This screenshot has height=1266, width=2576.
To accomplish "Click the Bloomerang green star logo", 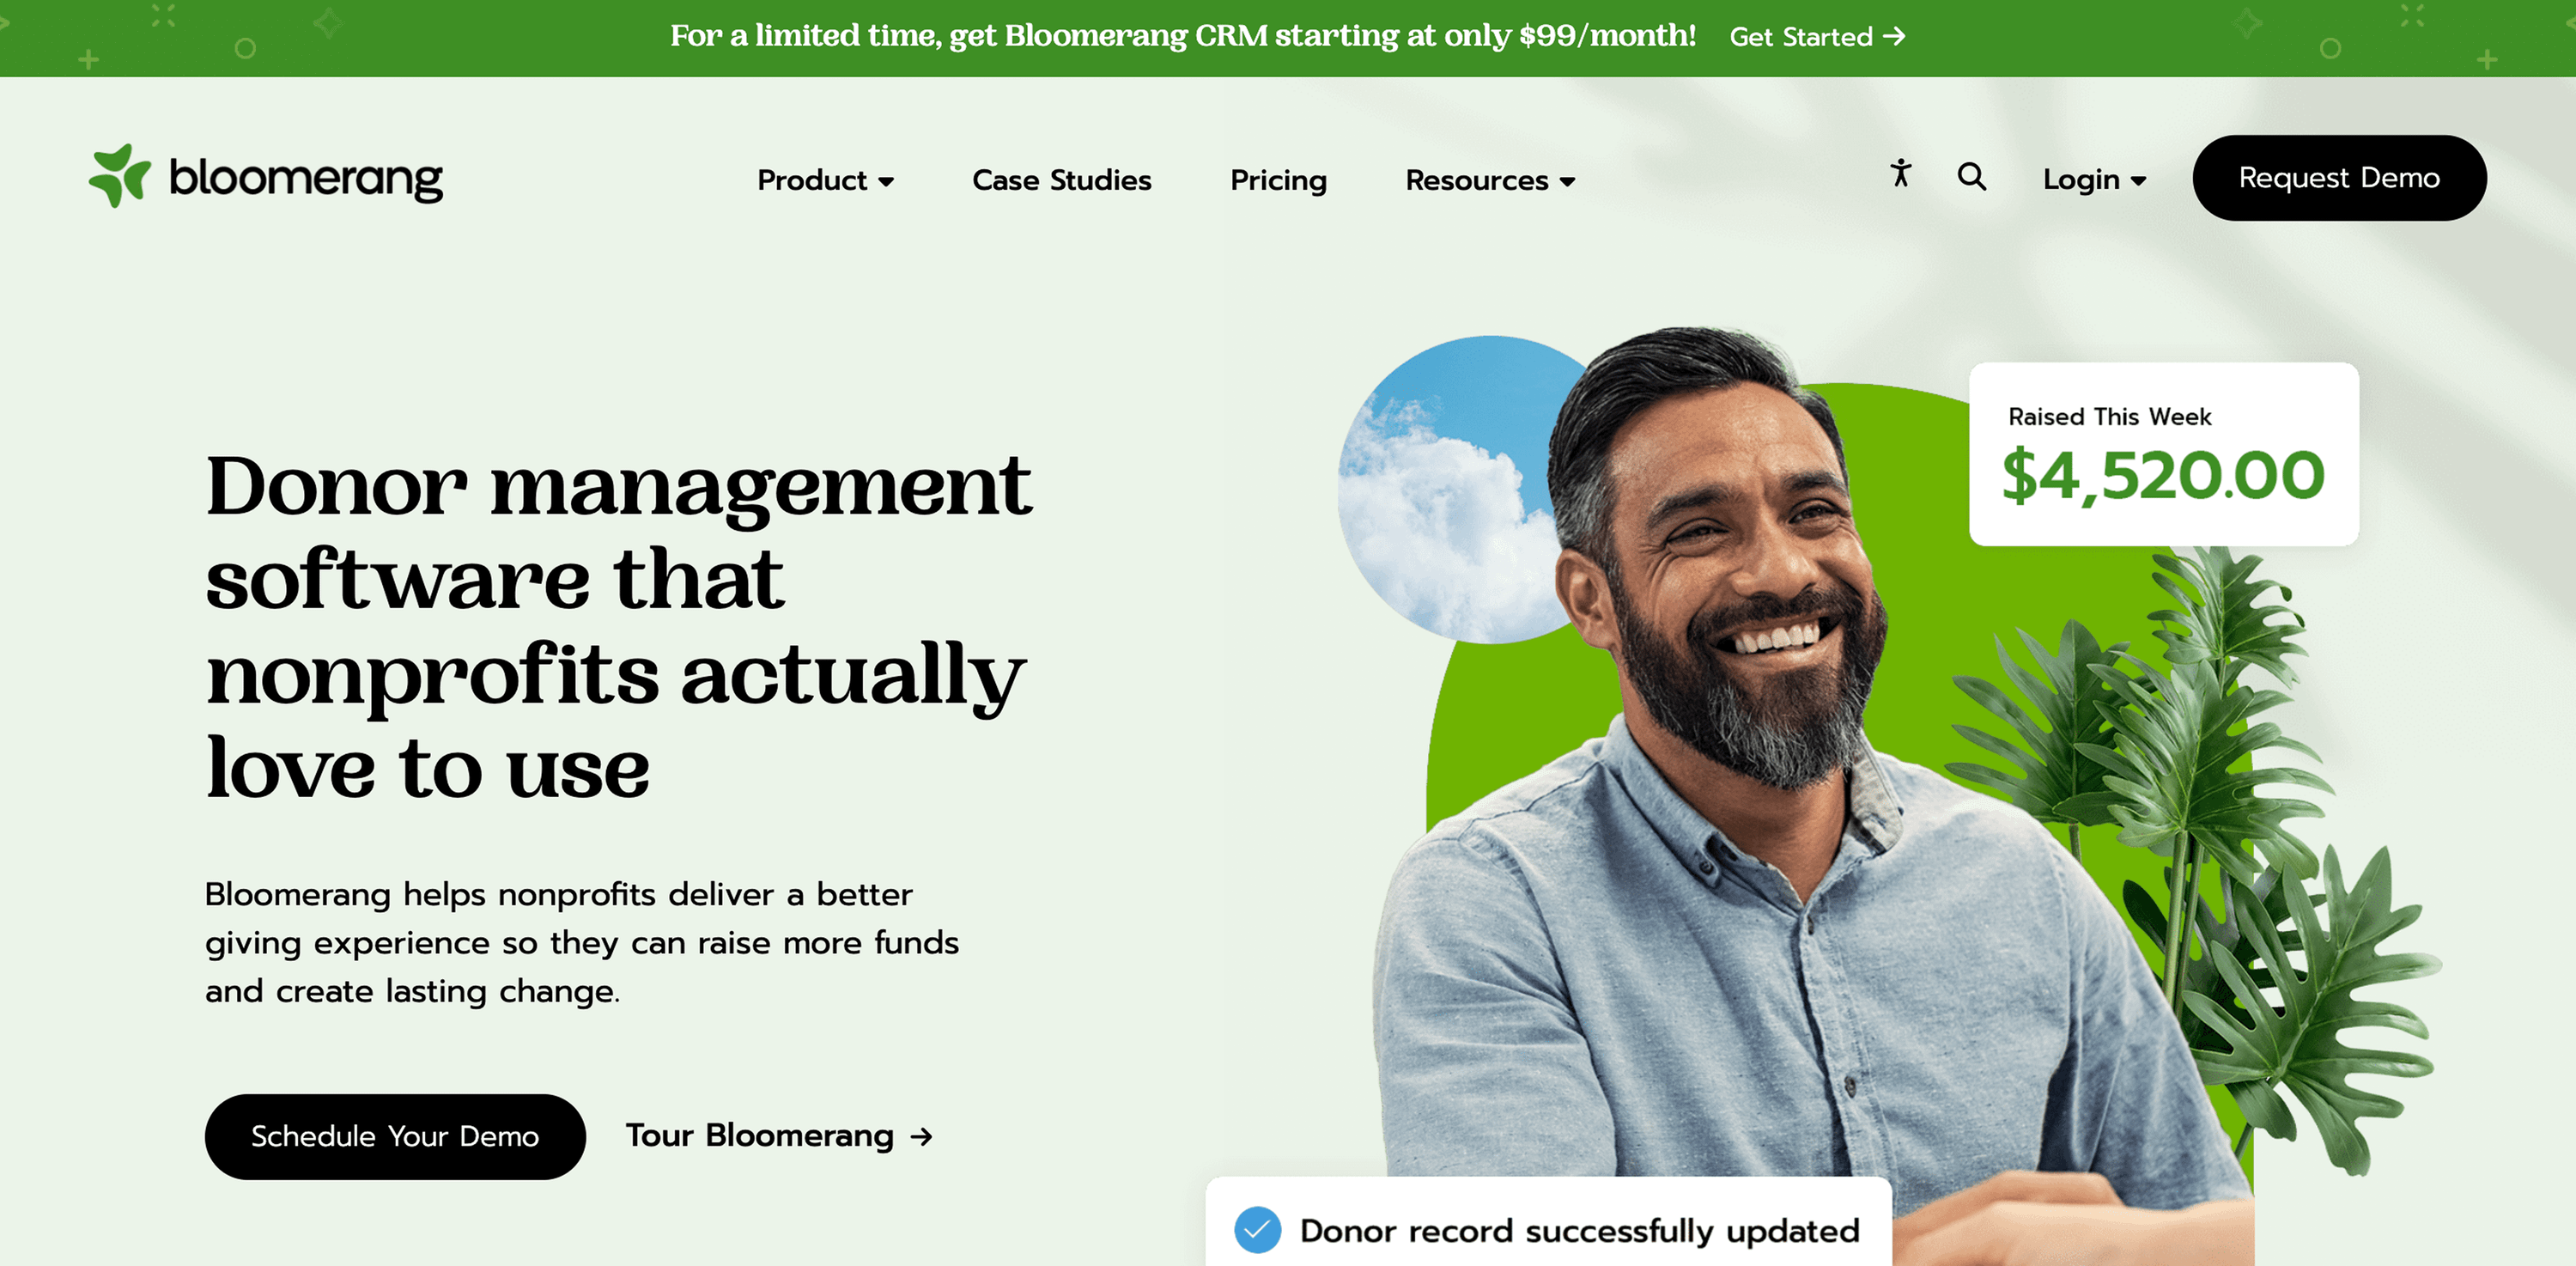I will point(120,176).
